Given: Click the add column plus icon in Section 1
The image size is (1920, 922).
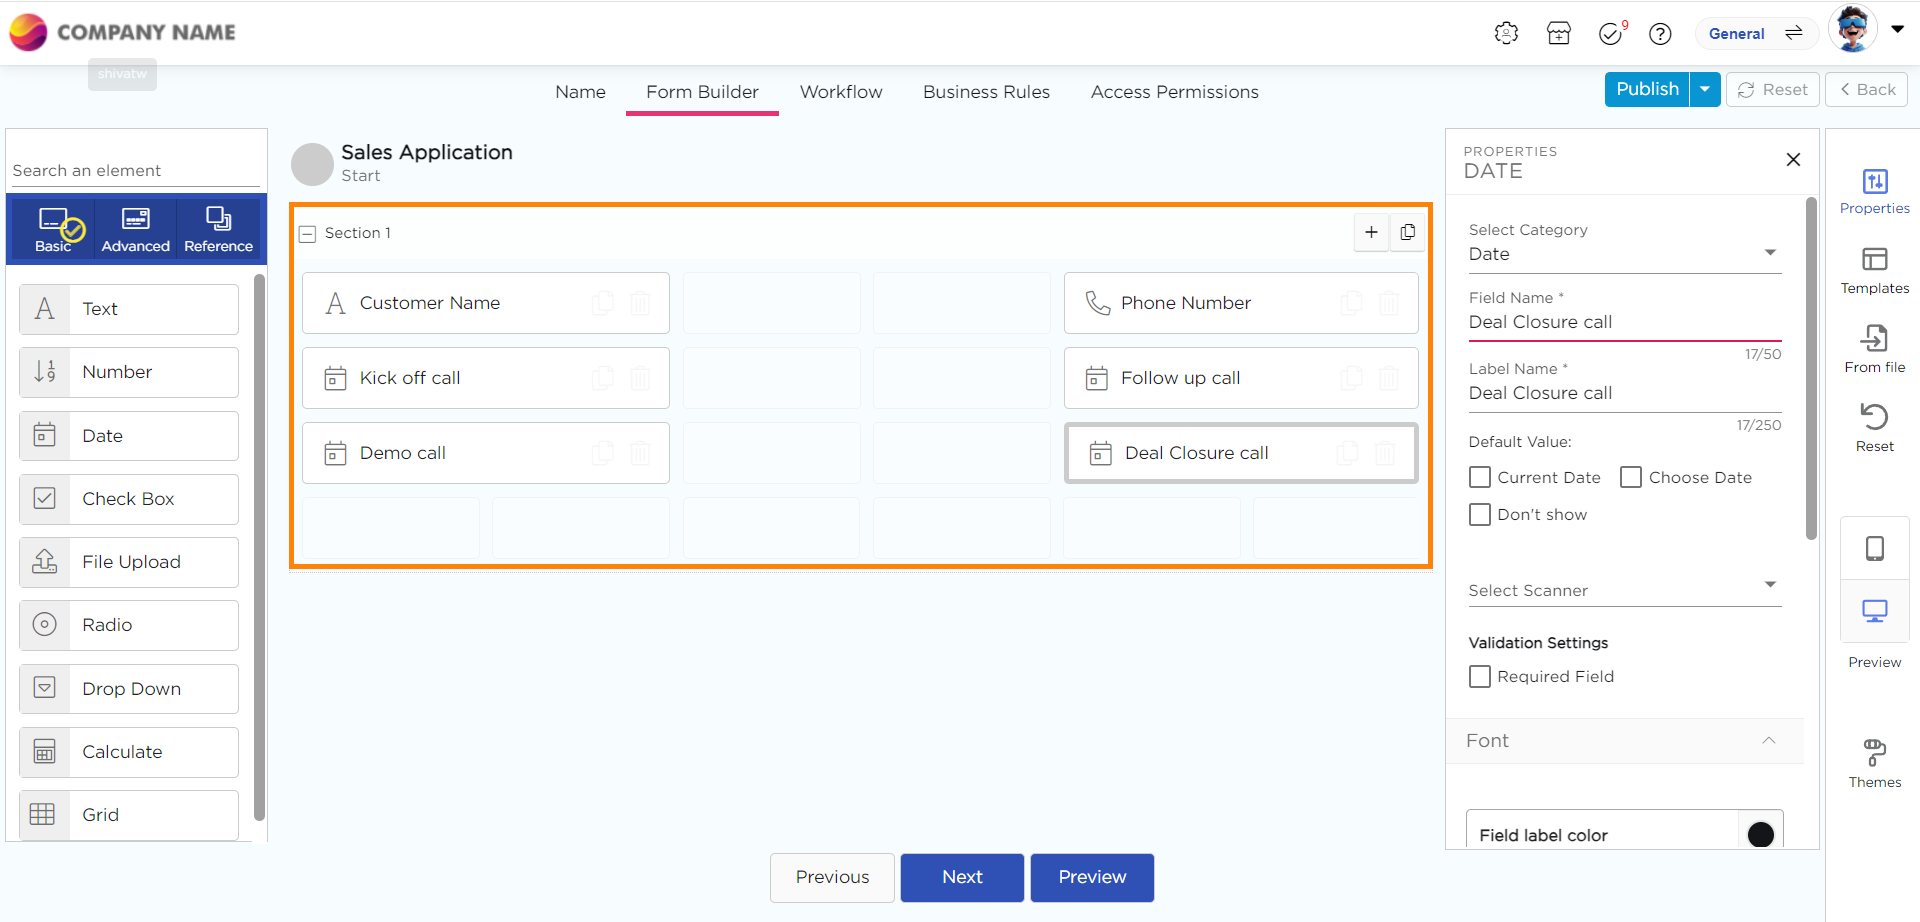Looking at the screenshot, I should point(1371,232).
